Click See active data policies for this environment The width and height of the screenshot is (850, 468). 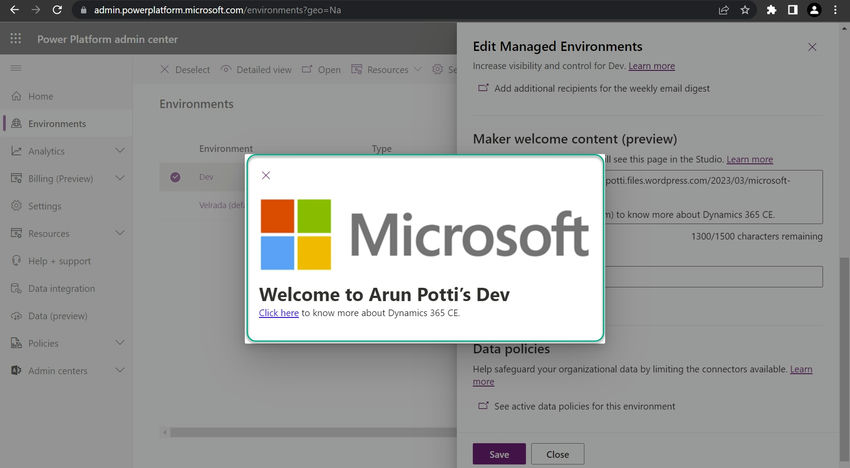[584, 406]
